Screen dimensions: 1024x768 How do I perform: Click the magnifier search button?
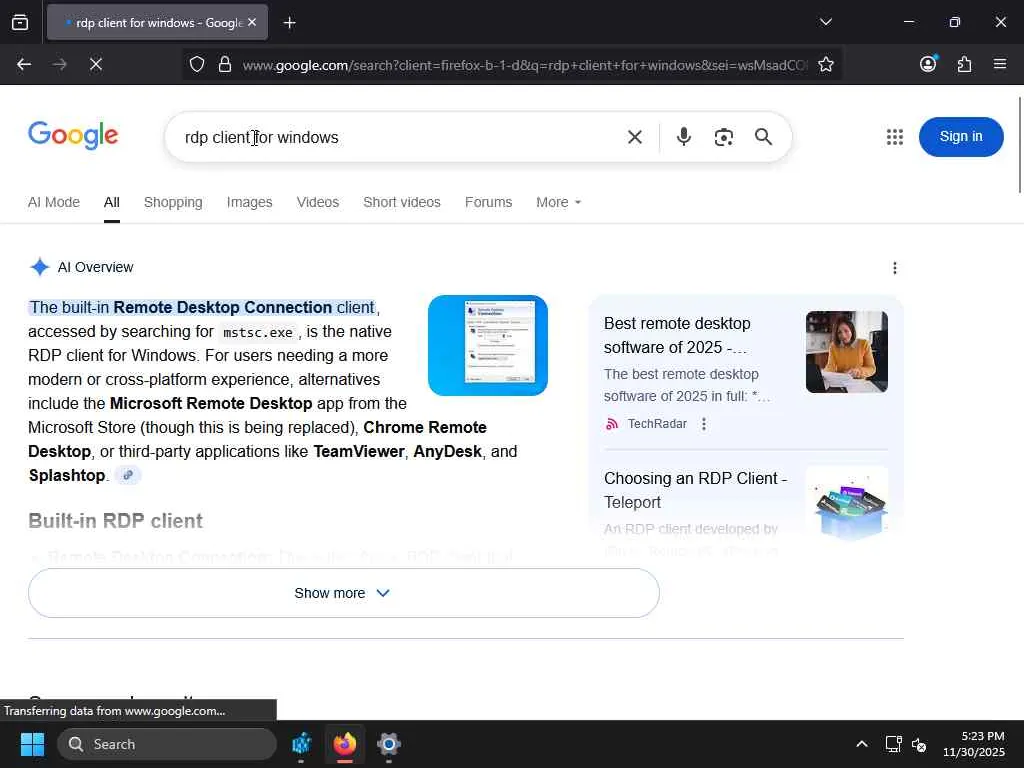pos(763,136)
